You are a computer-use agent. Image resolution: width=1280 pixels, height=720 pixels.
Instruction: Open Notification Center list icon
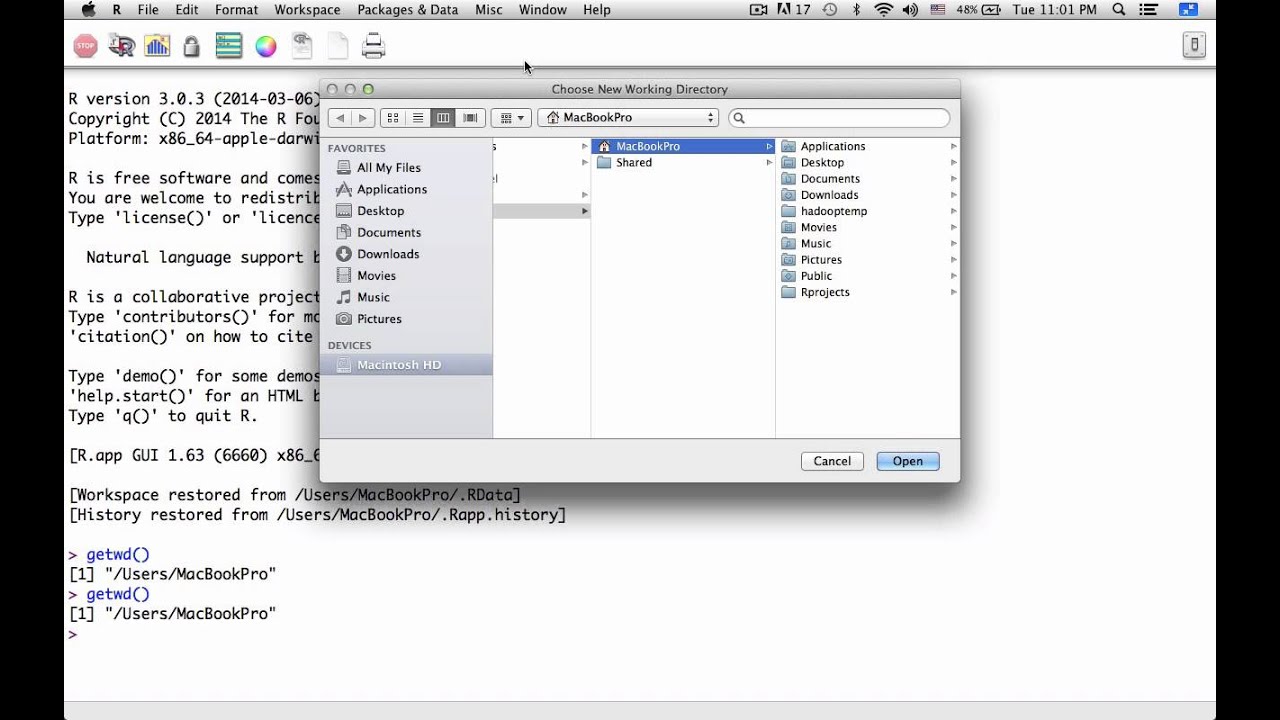(1150, 10)
